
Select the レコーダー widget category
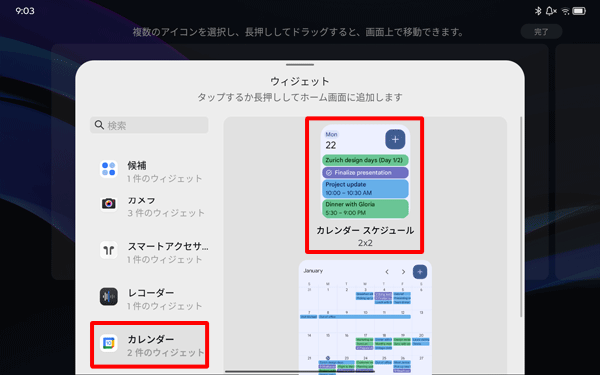click(149, 299)
